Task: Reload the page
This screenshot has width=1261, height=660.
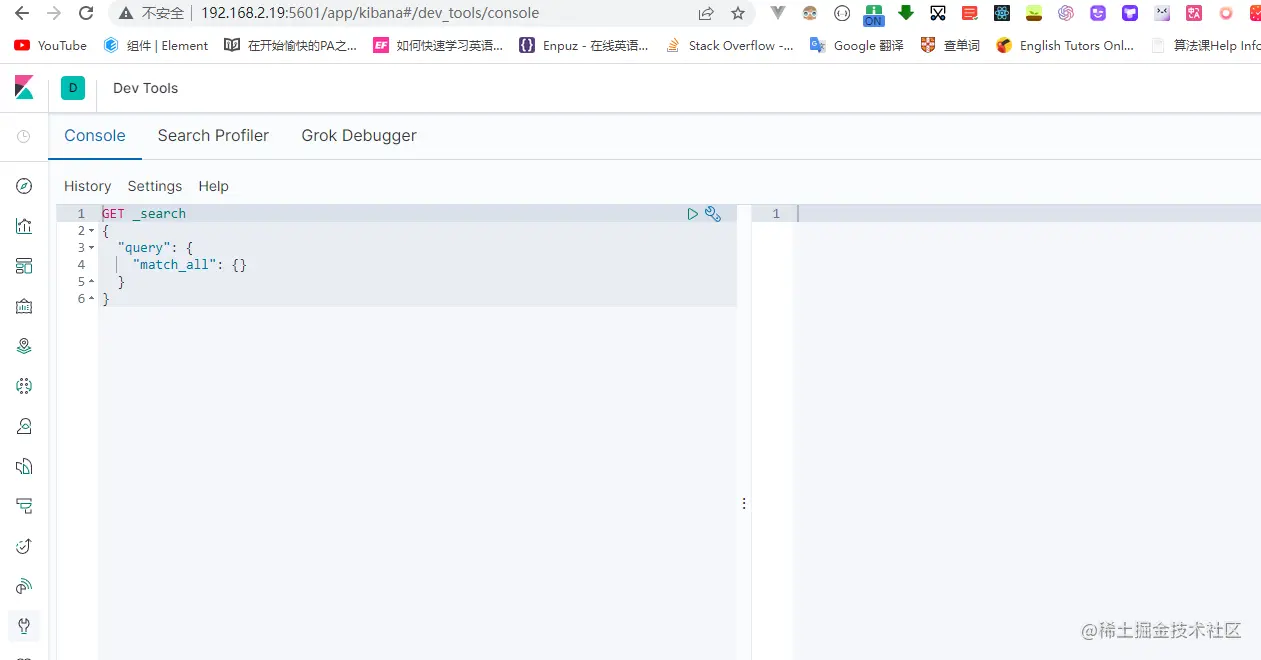Action: [86, 13]
